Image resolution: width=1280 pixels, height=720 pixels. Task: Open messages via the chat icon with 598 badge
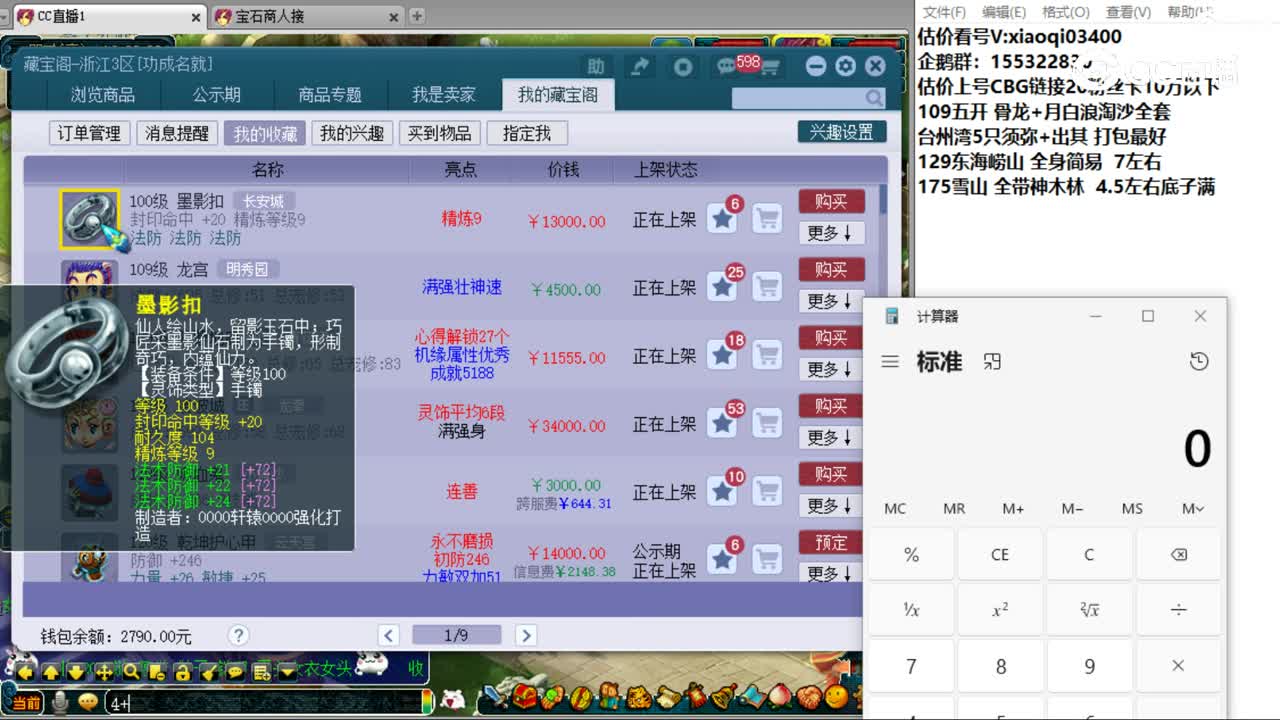pyautogui.click(x=727, y=66)
